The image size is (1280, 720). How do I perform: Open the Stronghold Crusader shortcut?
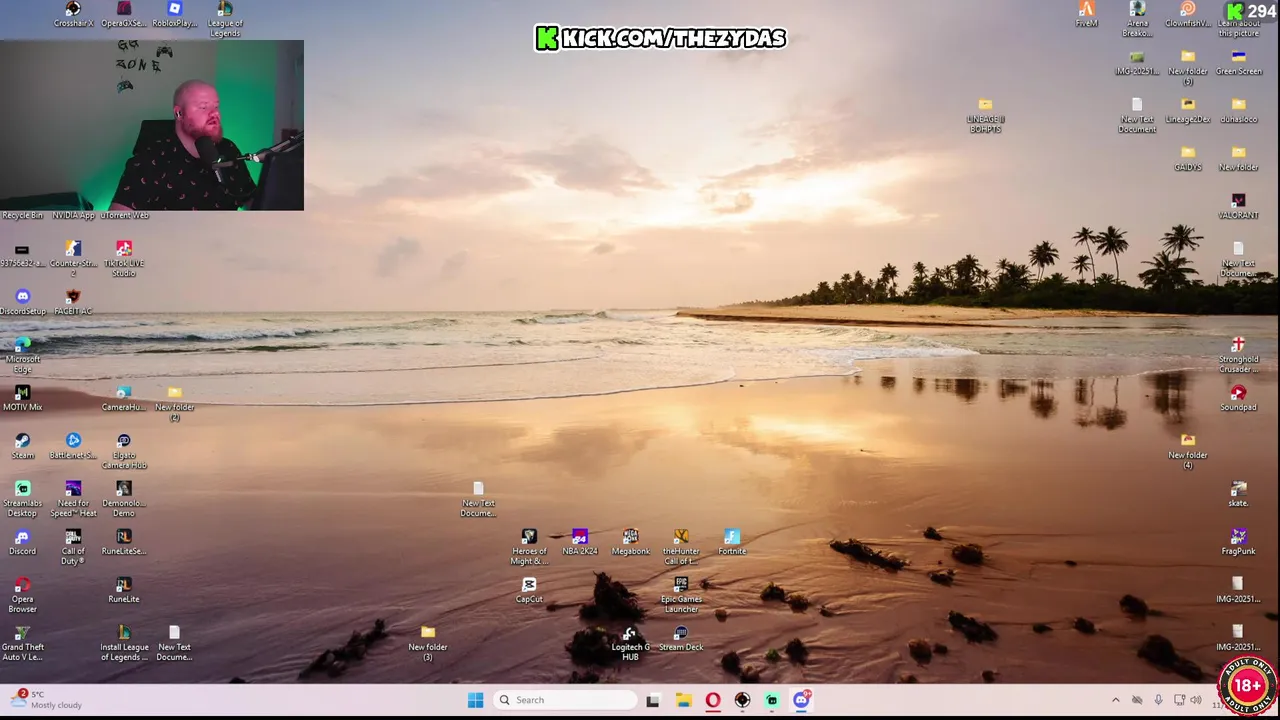pos(1239,354)
